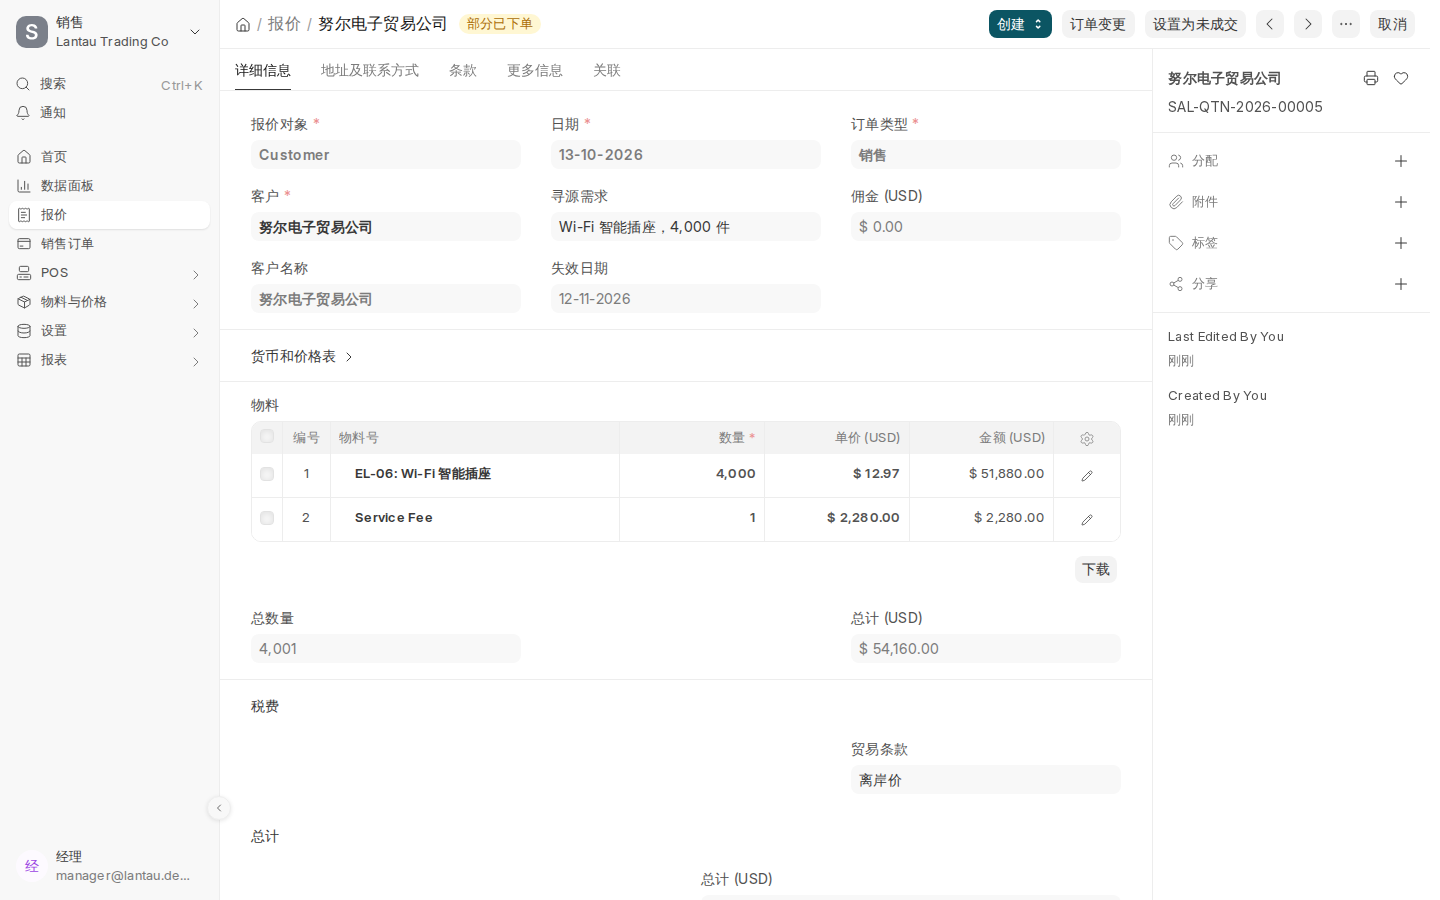Open items table settings gear
Viewport: 1440px width, 900px height.
tap(1087, 439)
